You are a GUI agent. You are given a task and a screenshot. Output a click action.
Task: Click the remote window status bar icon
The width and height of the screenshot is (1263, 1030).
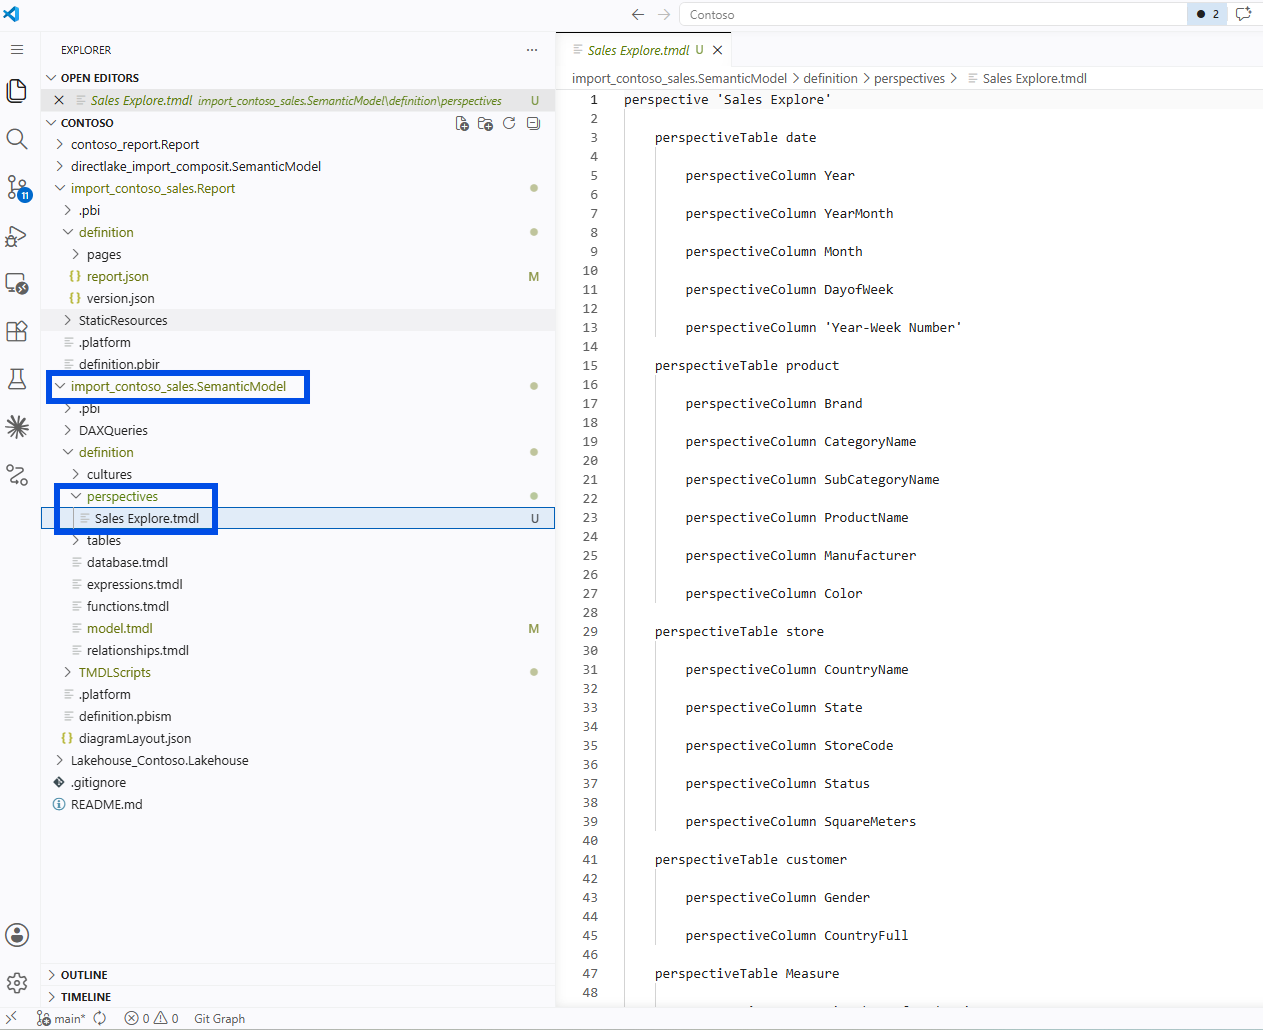pos(12,1018)
